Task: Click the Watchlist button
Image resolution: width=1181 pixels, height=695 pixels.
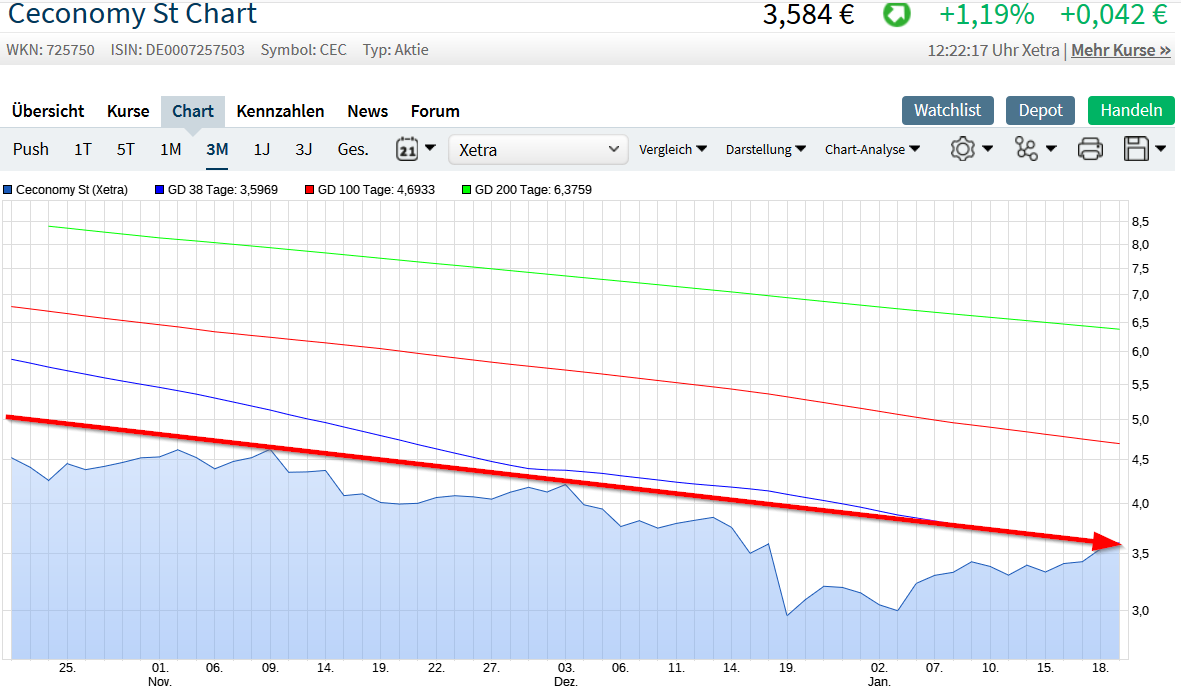Action: [x=947, y=110]
